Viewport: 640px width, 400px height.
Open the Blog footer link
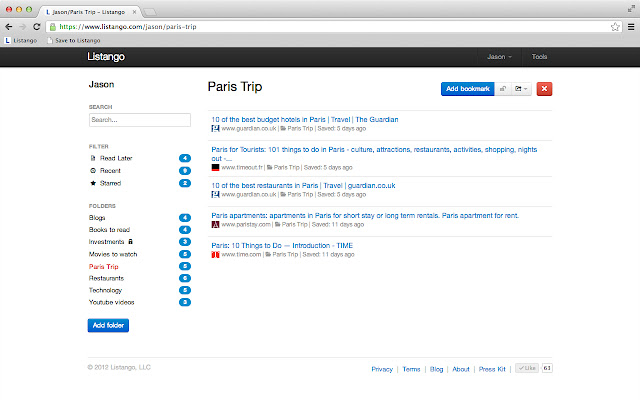(436, 369)
